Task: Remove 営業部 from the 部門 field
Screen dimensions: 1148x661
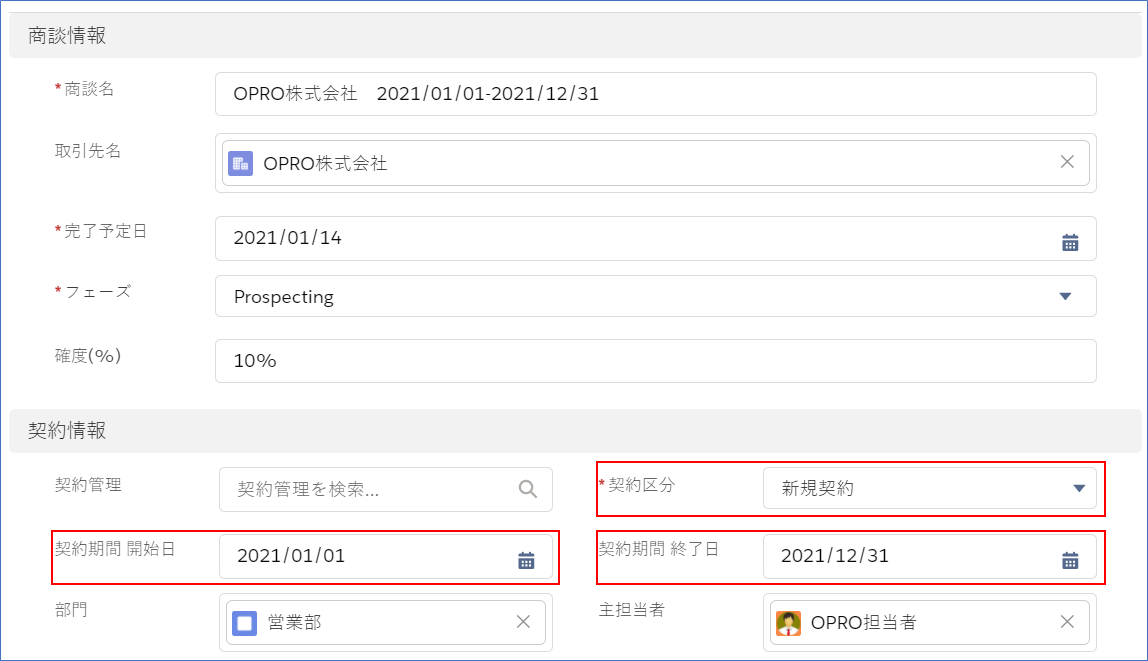Action: tap(523, 622)
